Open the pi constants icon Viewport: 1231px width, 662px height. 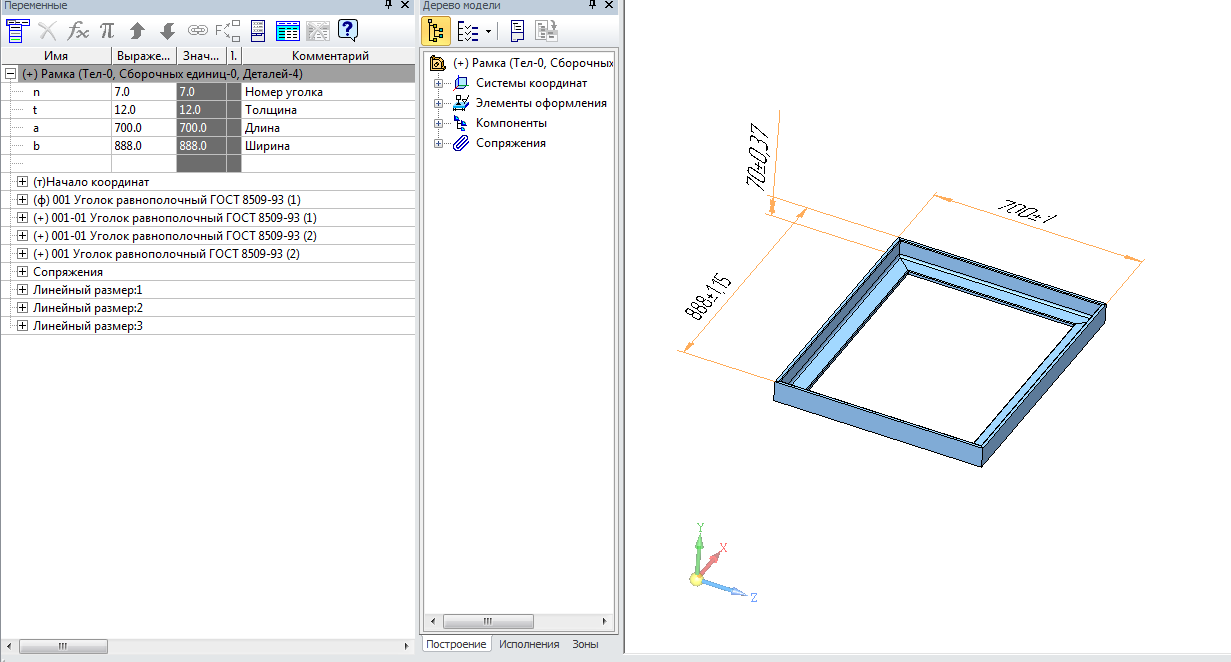107,30
